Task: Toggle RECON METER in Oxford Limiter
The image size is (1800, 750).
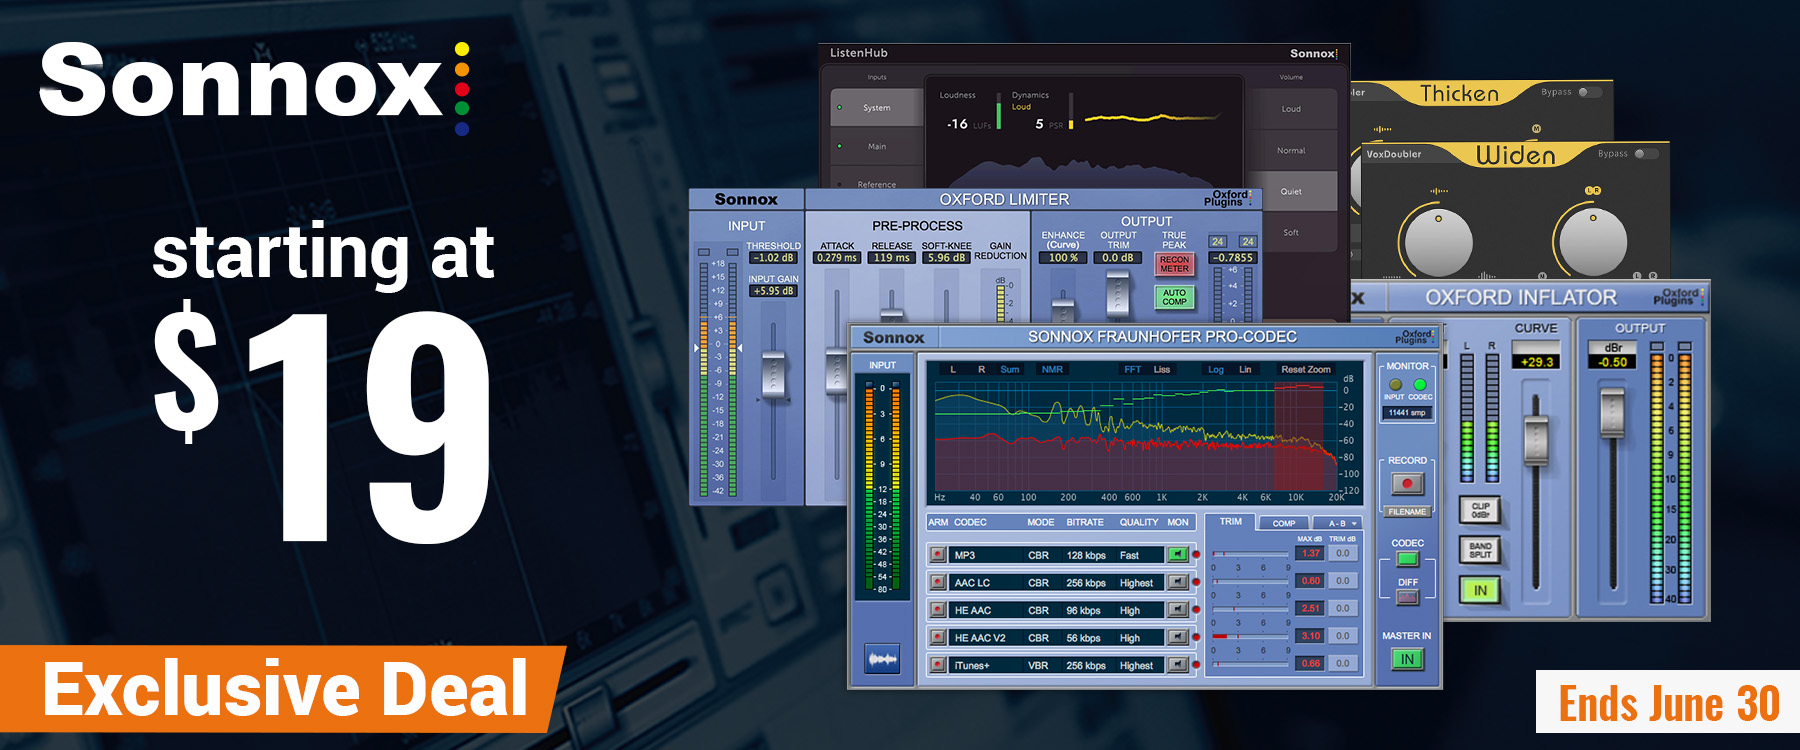Action: click(x=1174, y=264)
